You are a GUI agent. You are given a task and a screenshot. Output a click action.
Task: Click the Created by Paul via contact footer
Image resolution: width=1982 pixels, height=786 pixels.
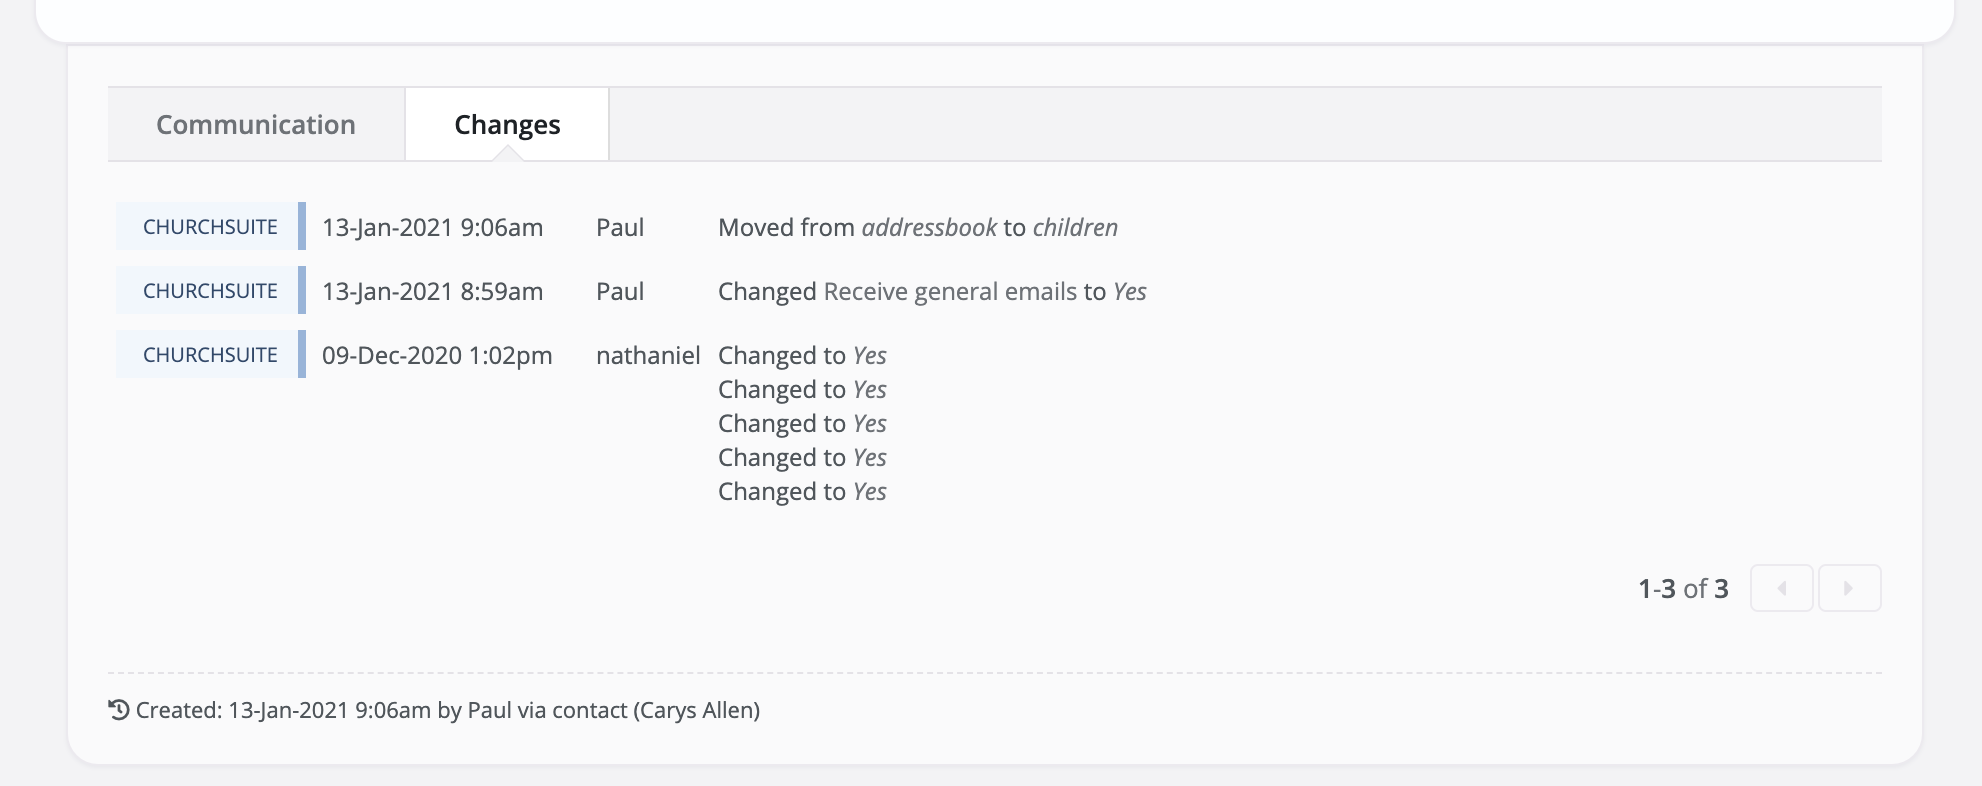[434, 710]
